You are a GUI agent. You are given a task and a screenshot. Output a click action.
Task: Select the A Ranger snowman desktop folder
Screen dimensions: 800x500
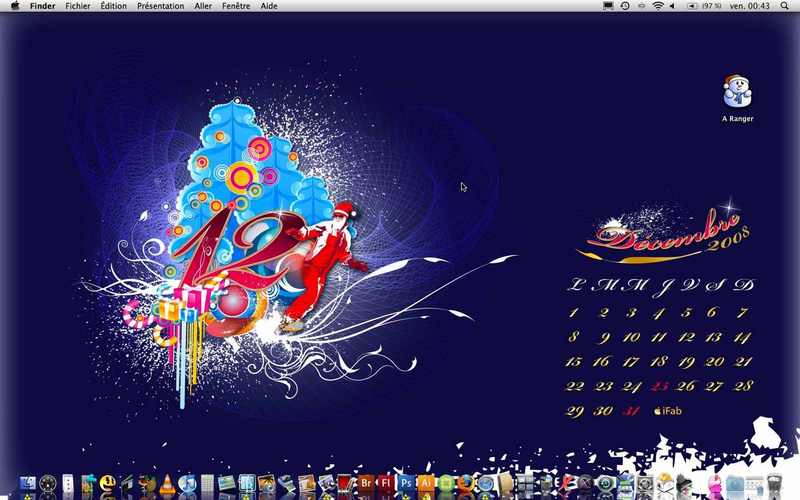737,98
